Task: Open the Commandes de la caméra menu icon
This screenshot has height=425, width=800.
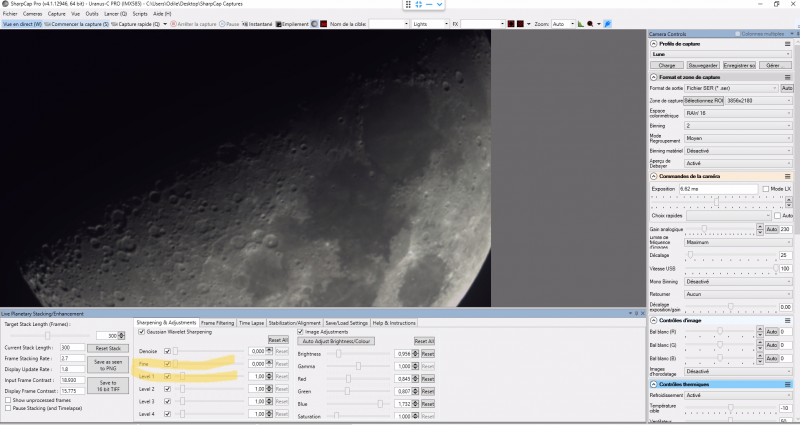Action: point(787,176)
